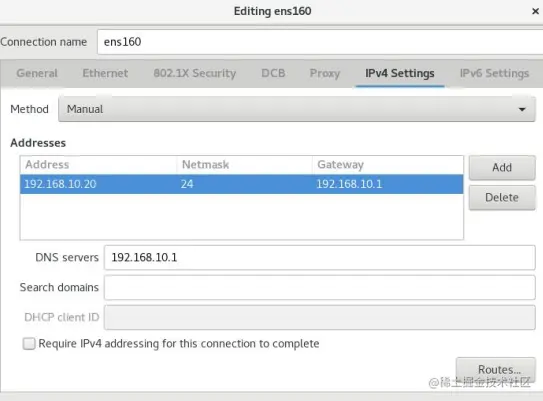Screen dimensions: 543x401
Task: Switch to IPv6 Settings tab
Action: point(494,73)
